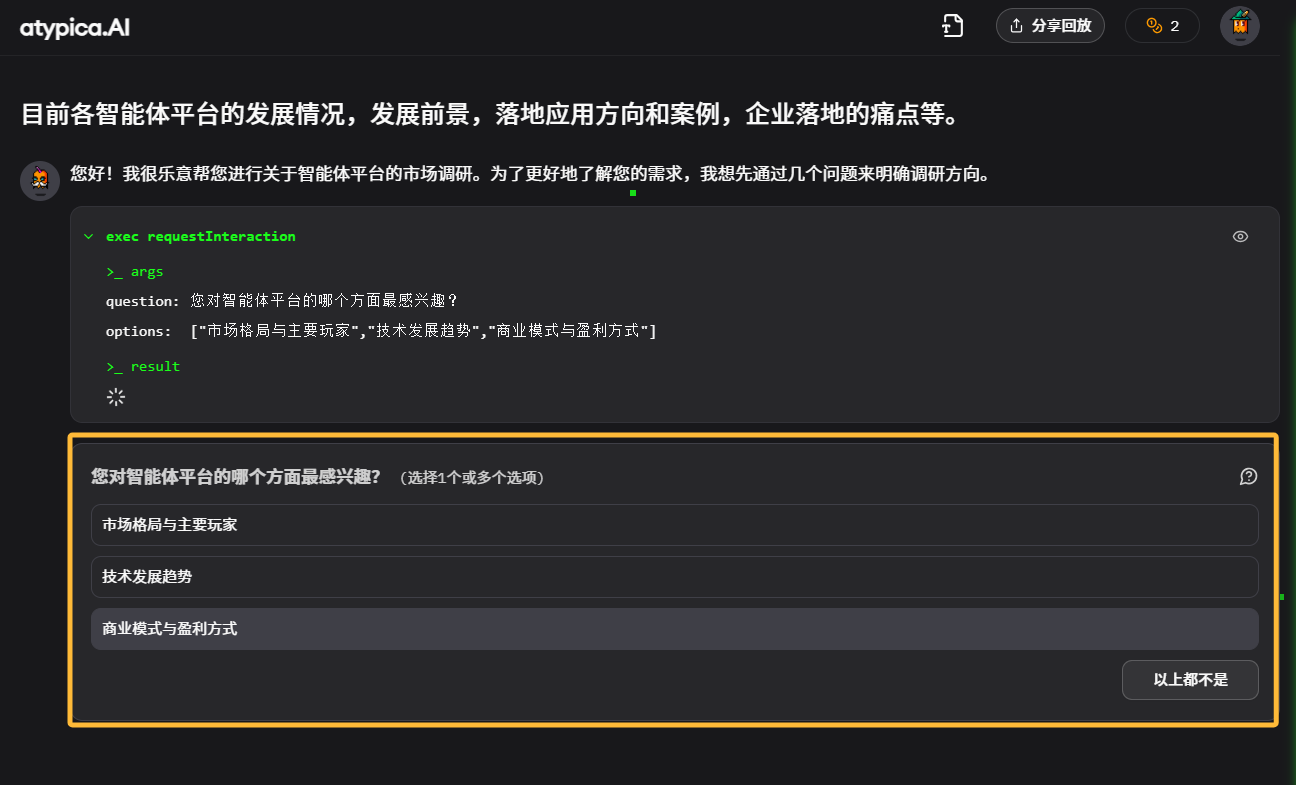Viewport: 1296px width, 785px height.
Task: Click the assistant bot avatar beside greeting
Action: pos(40,180)
